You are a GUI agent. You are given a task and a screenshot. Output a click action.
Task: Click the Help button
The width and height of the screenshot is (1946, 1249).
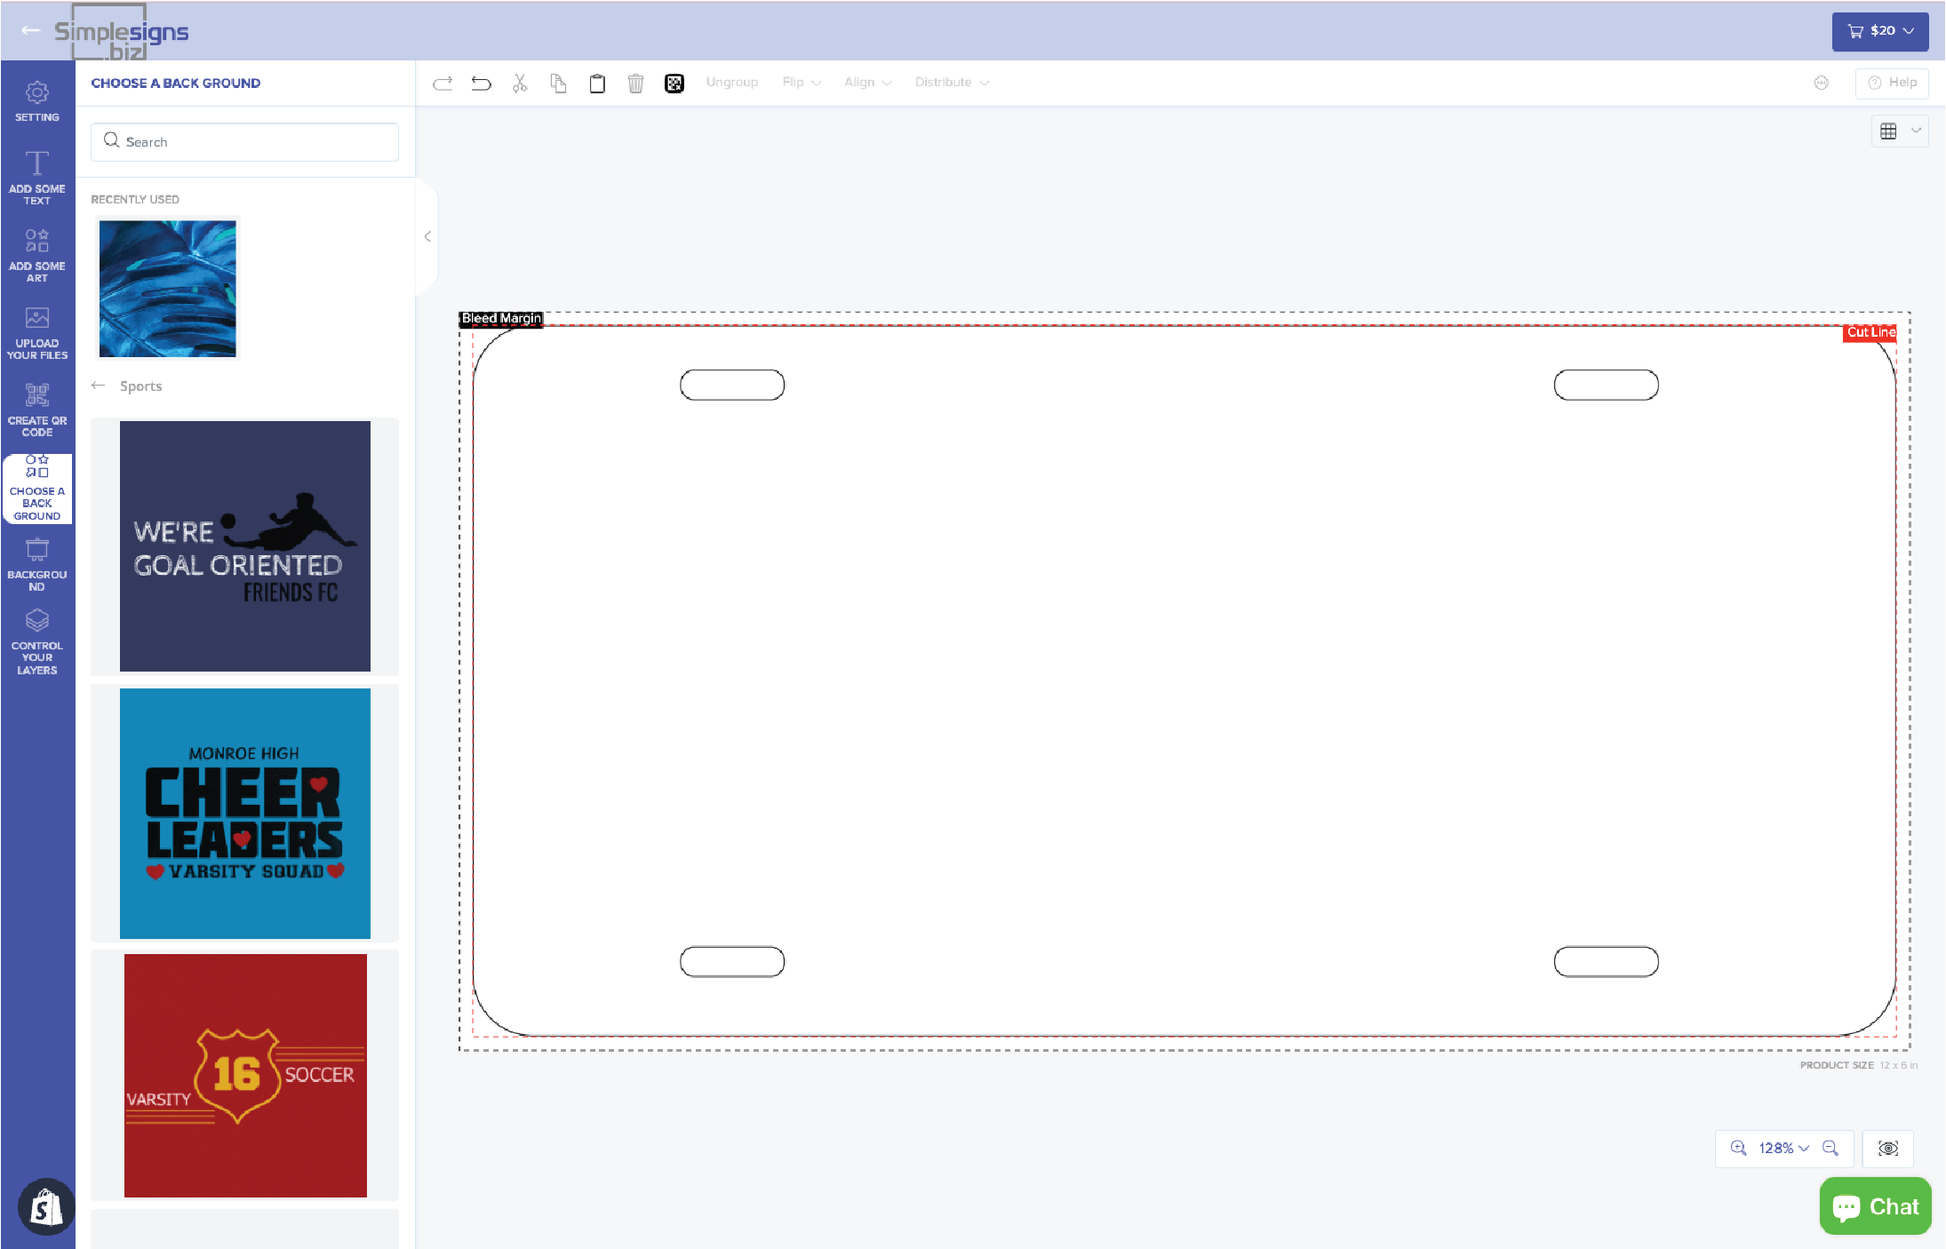point(1892,83)
